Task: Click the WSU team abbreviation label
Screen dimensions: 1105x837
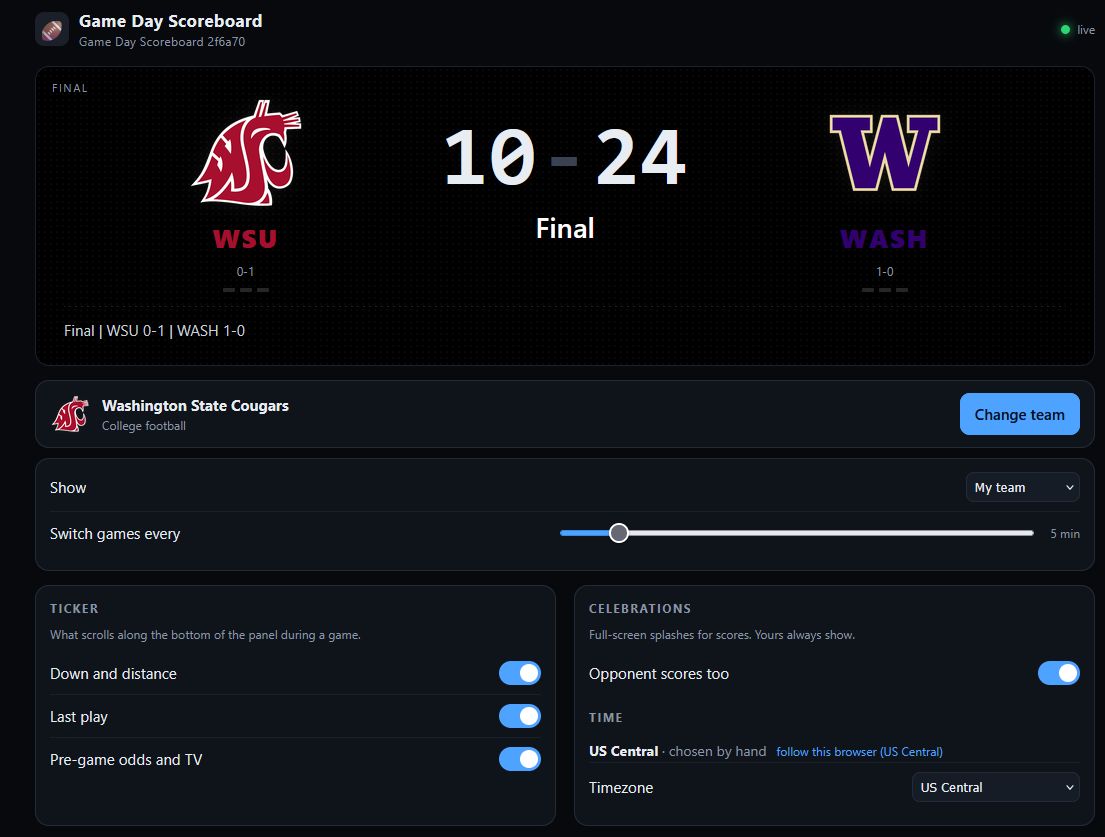Action: [x=245, y=239]
